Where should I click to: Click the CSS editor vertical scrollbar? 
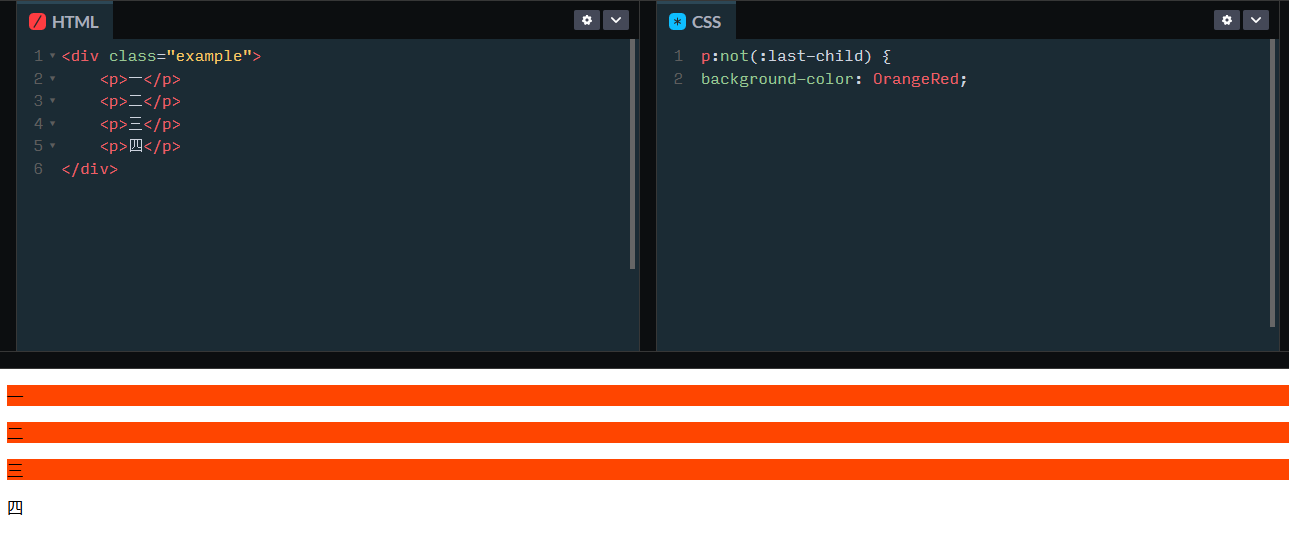(1272, 183)
